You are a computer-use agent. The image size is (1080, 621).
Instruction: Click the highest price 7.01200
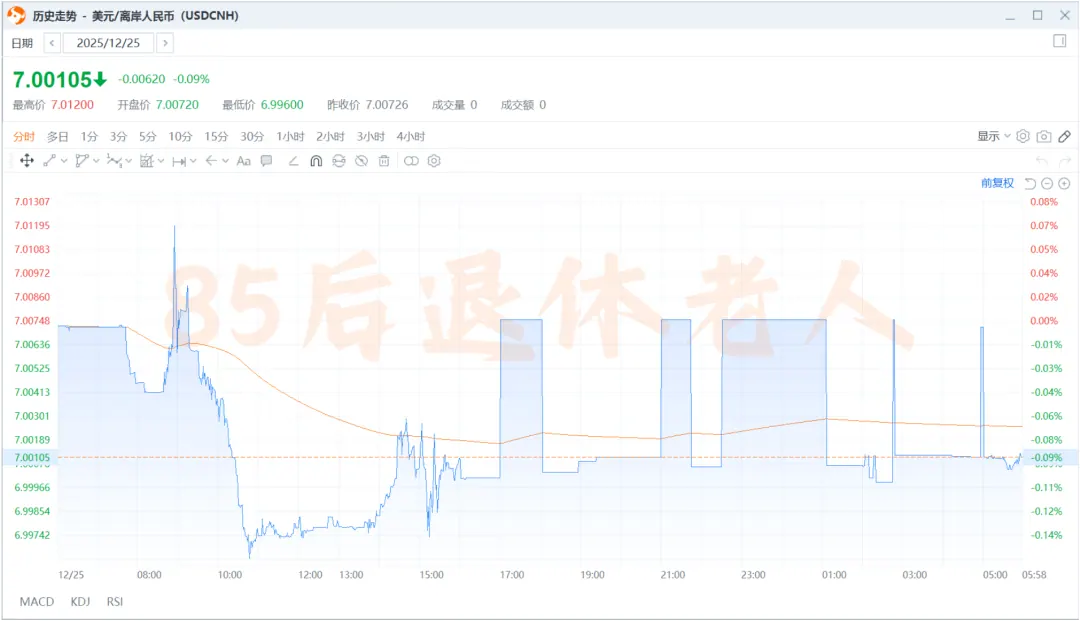click(72, 105)
